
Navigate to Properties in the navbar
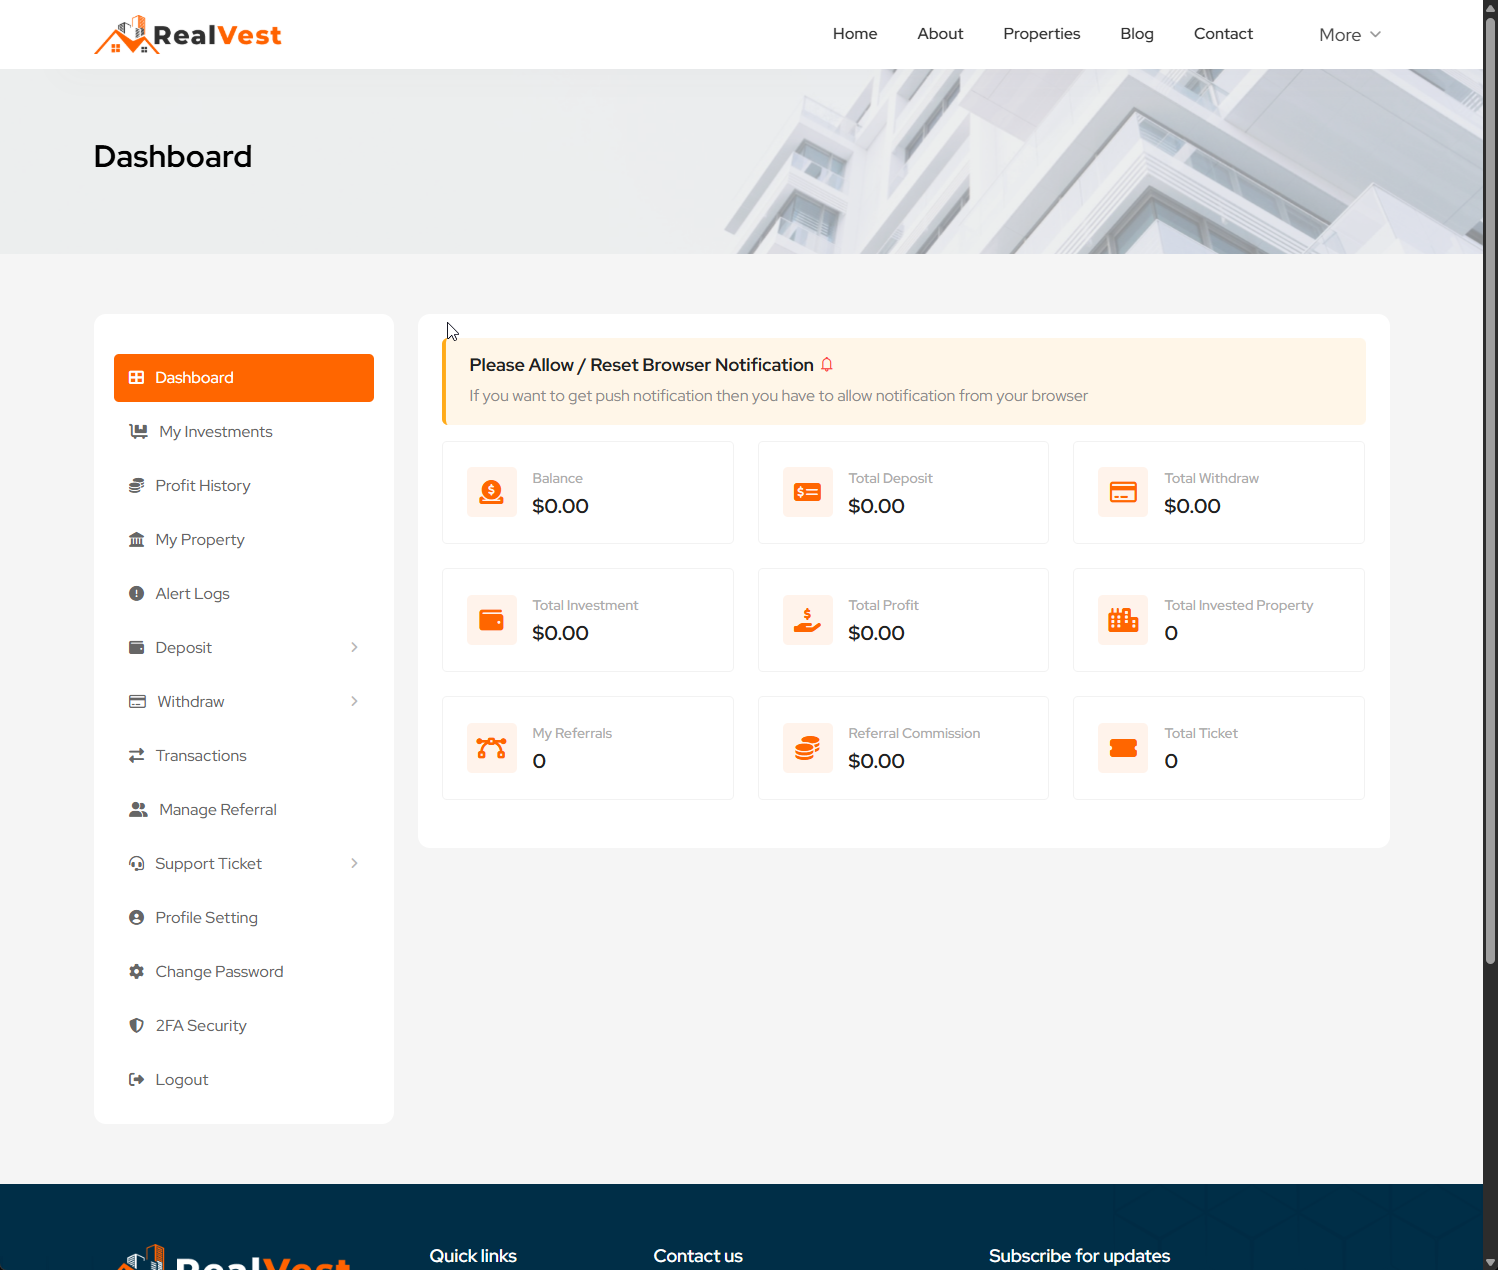coord(1042,34)
